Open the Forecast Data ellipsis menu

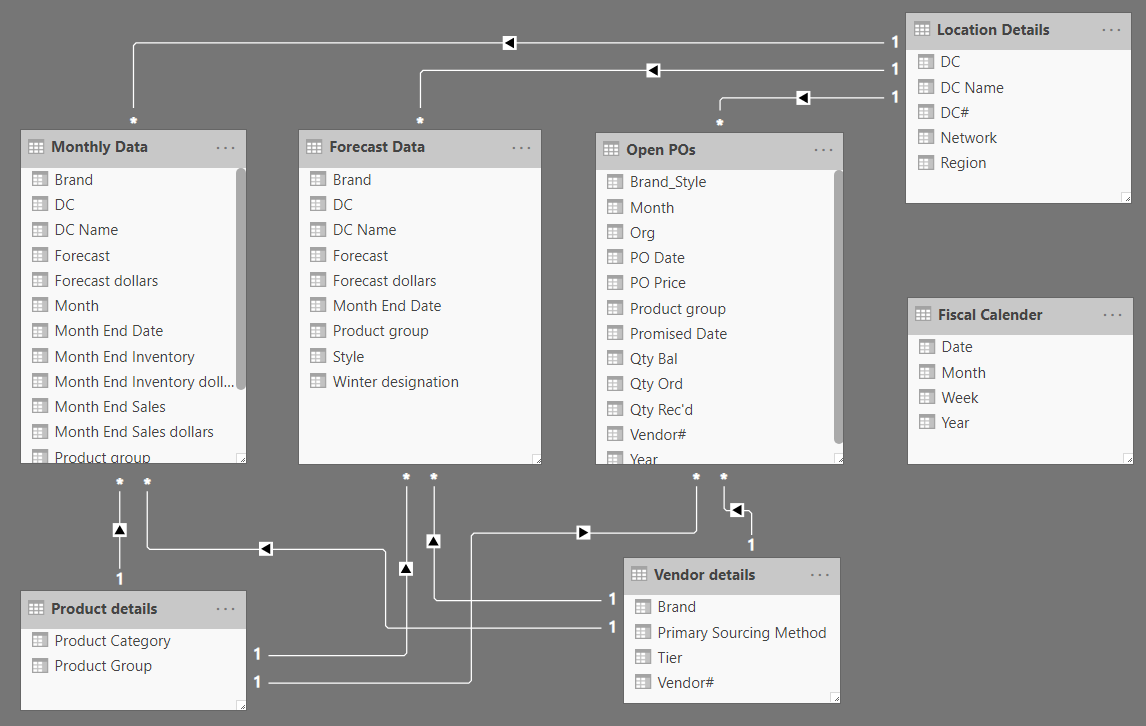pos(522,147)
